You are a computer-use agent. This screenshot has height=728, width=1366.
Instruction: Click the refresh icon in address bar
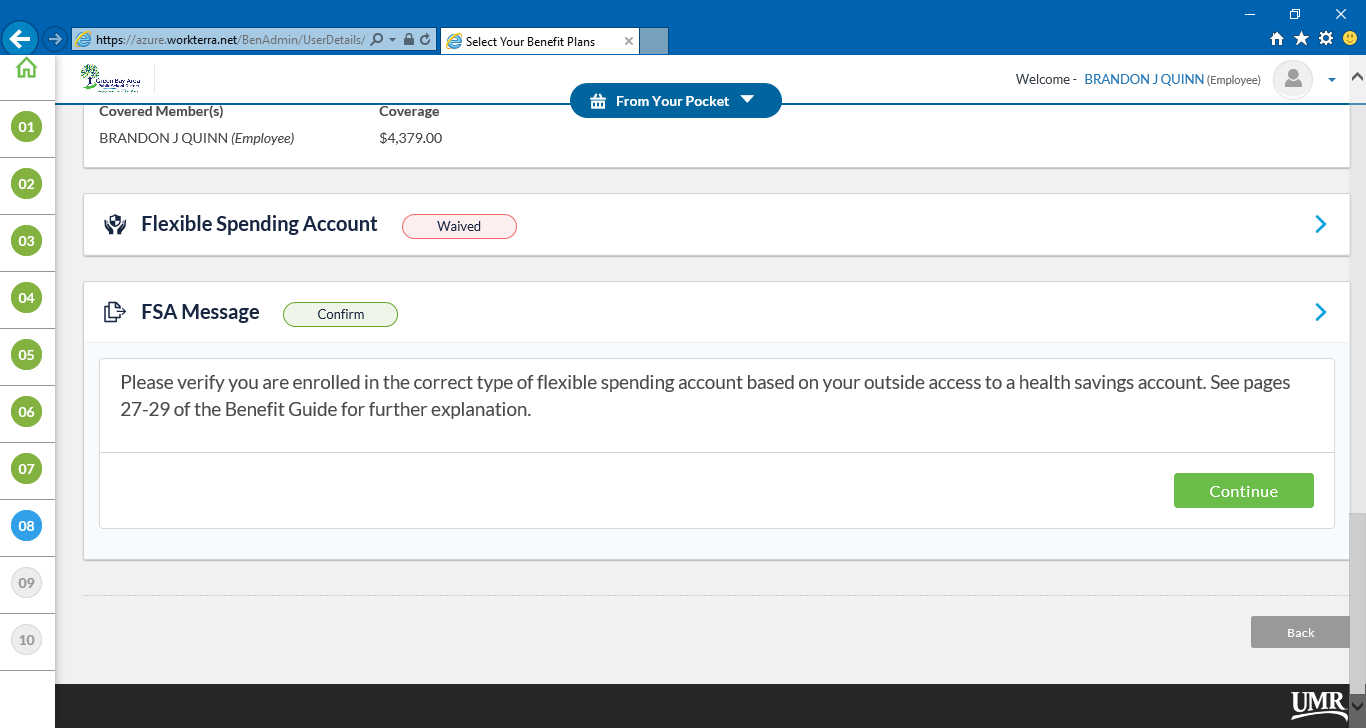tap(425, 40)
